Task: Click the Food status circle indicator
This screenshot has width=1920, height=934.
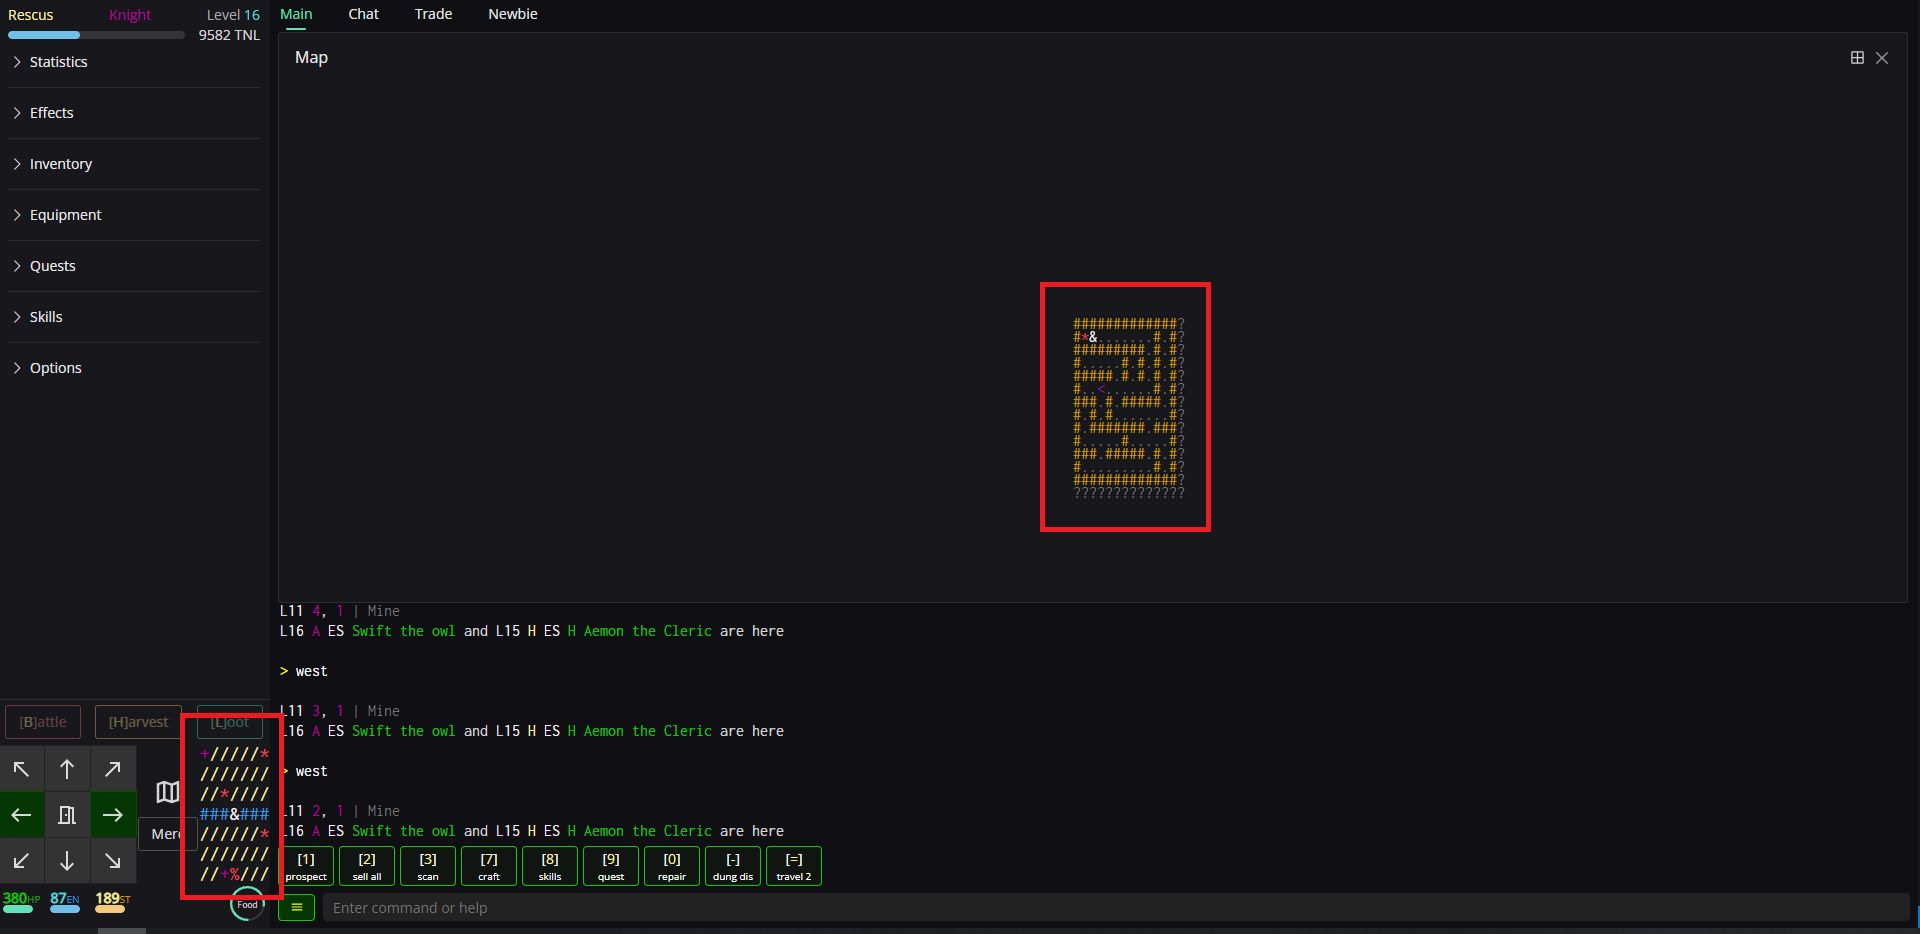Action: point(246,904)
